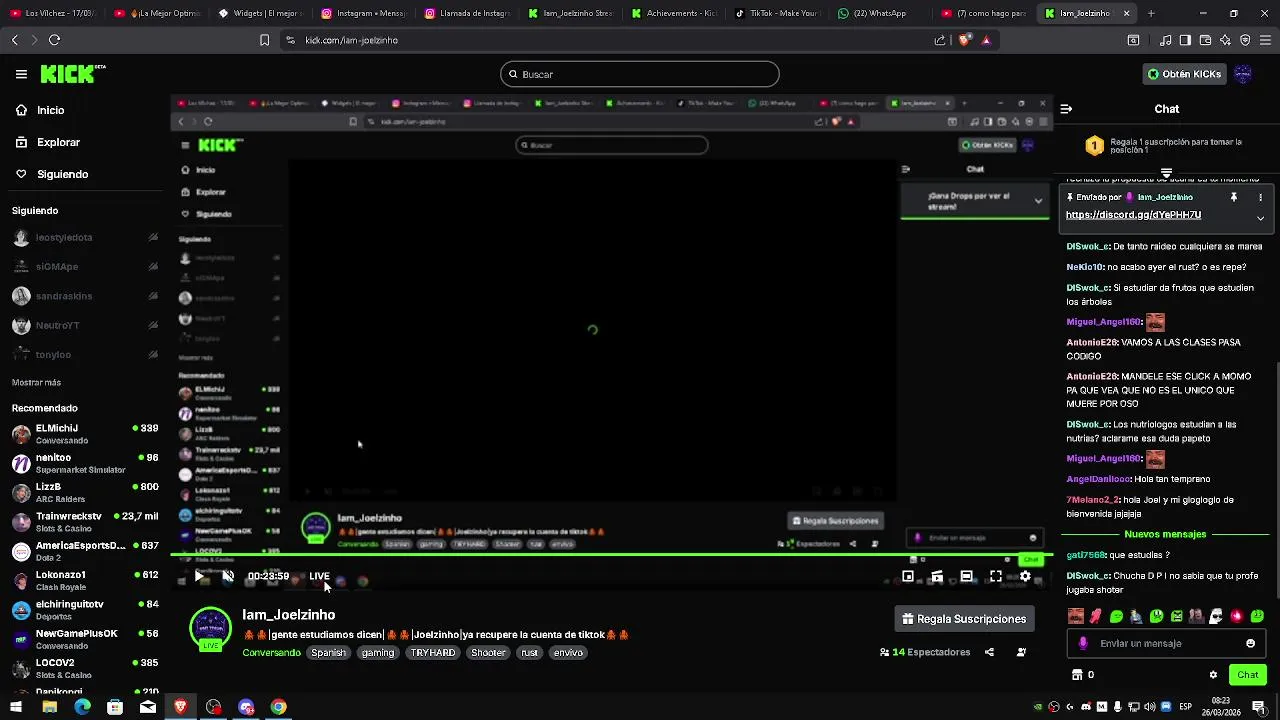Toggle mini player mode icon
This screenshot has width=1280, height=720.
click(908, 576)
